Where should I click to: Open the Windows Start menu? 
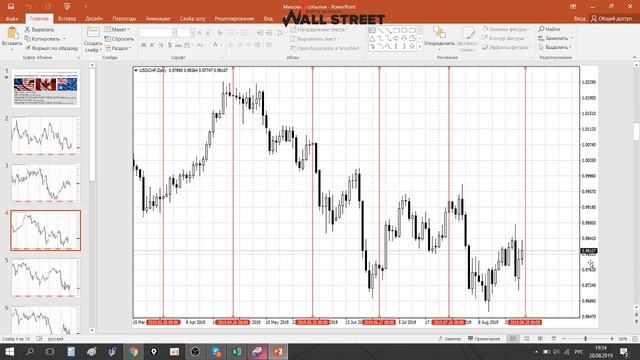tap(9, 351)
